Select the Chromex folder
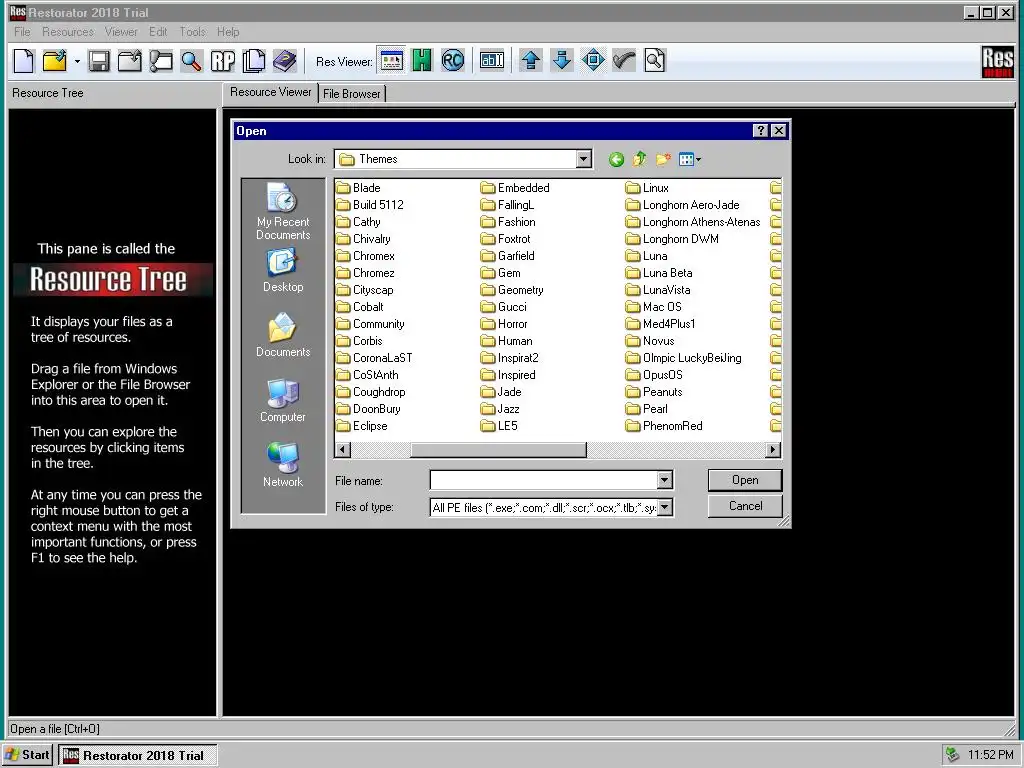The width and height of the screenshot is (1024, 768). coord(366,256)
